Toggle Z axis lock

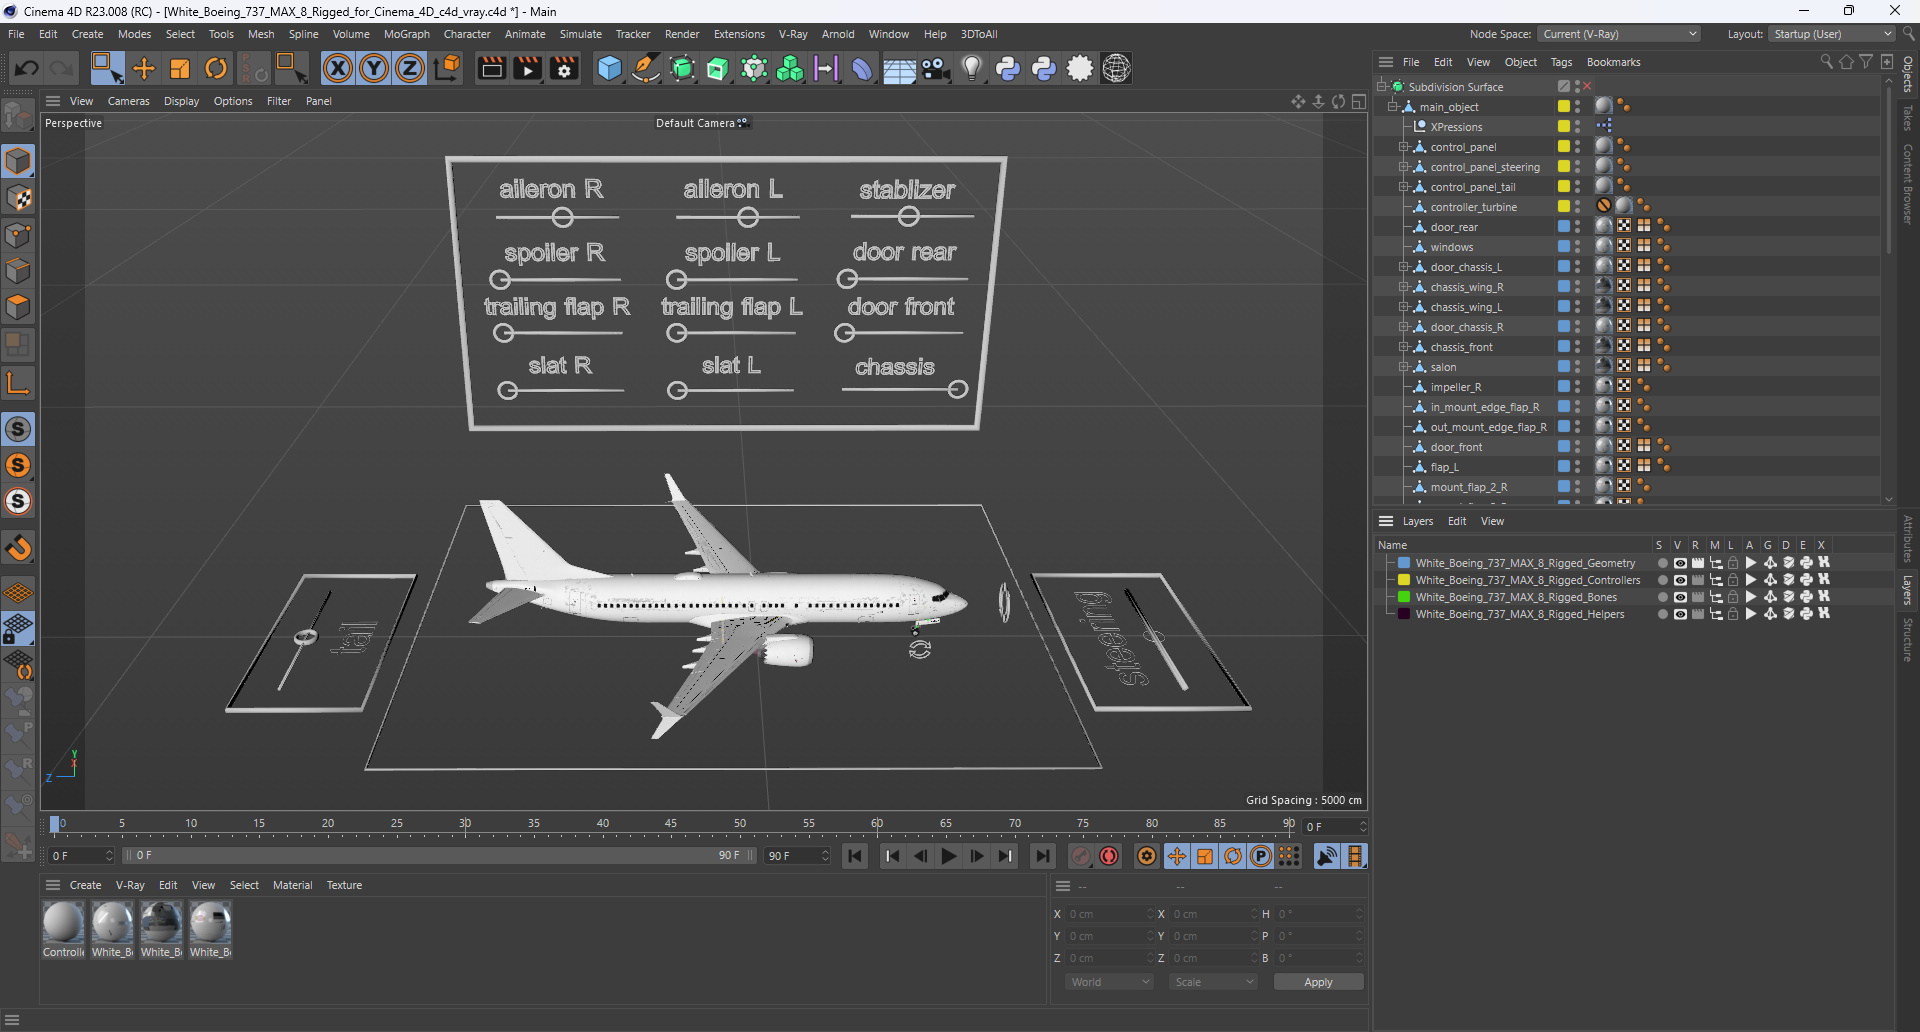[x=410, y=68]
